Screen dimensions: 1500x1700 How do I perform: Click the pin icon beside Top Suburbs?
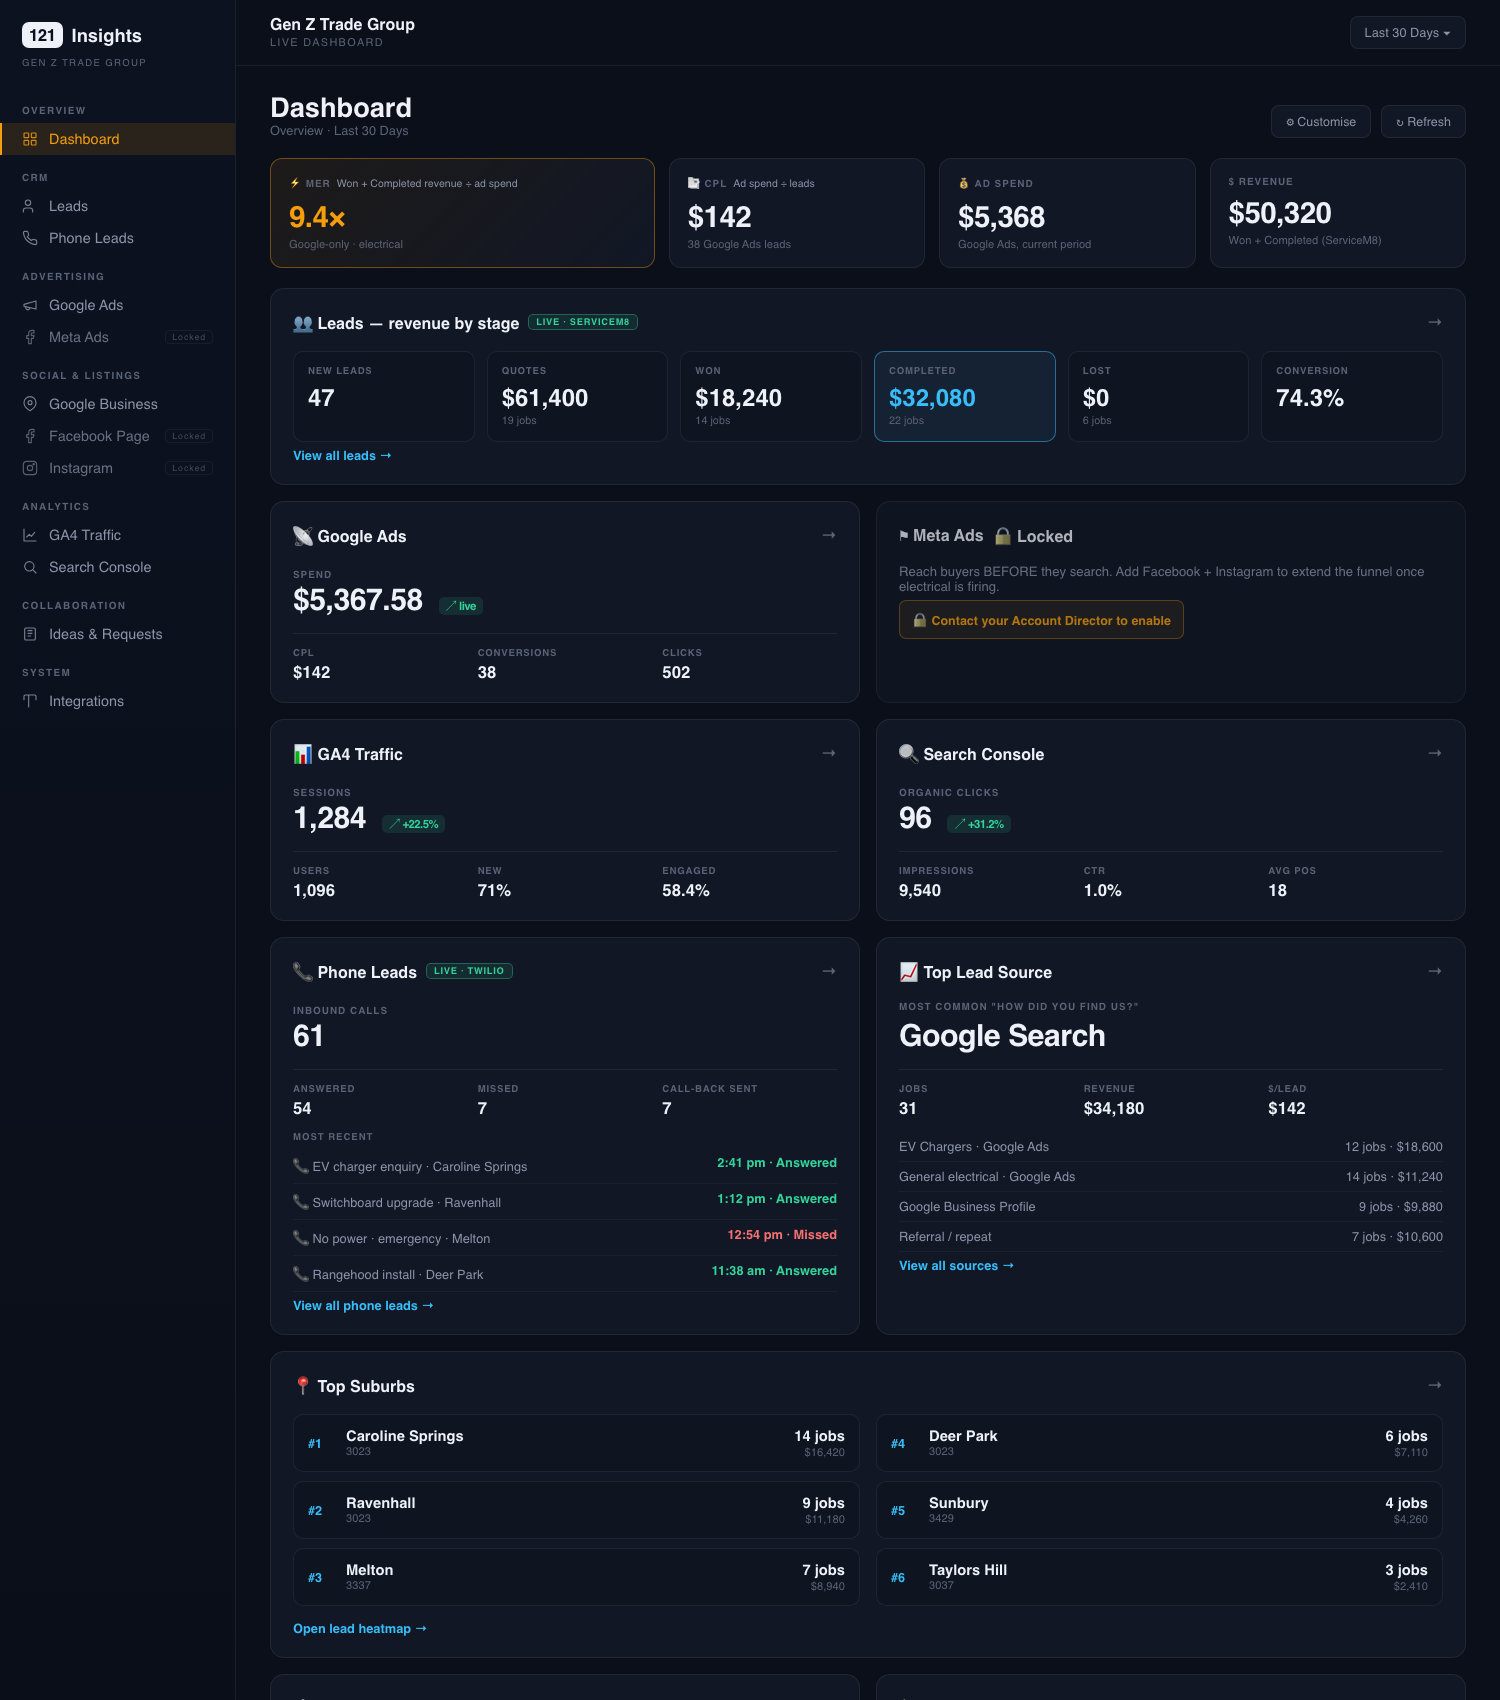point(302,1386)
